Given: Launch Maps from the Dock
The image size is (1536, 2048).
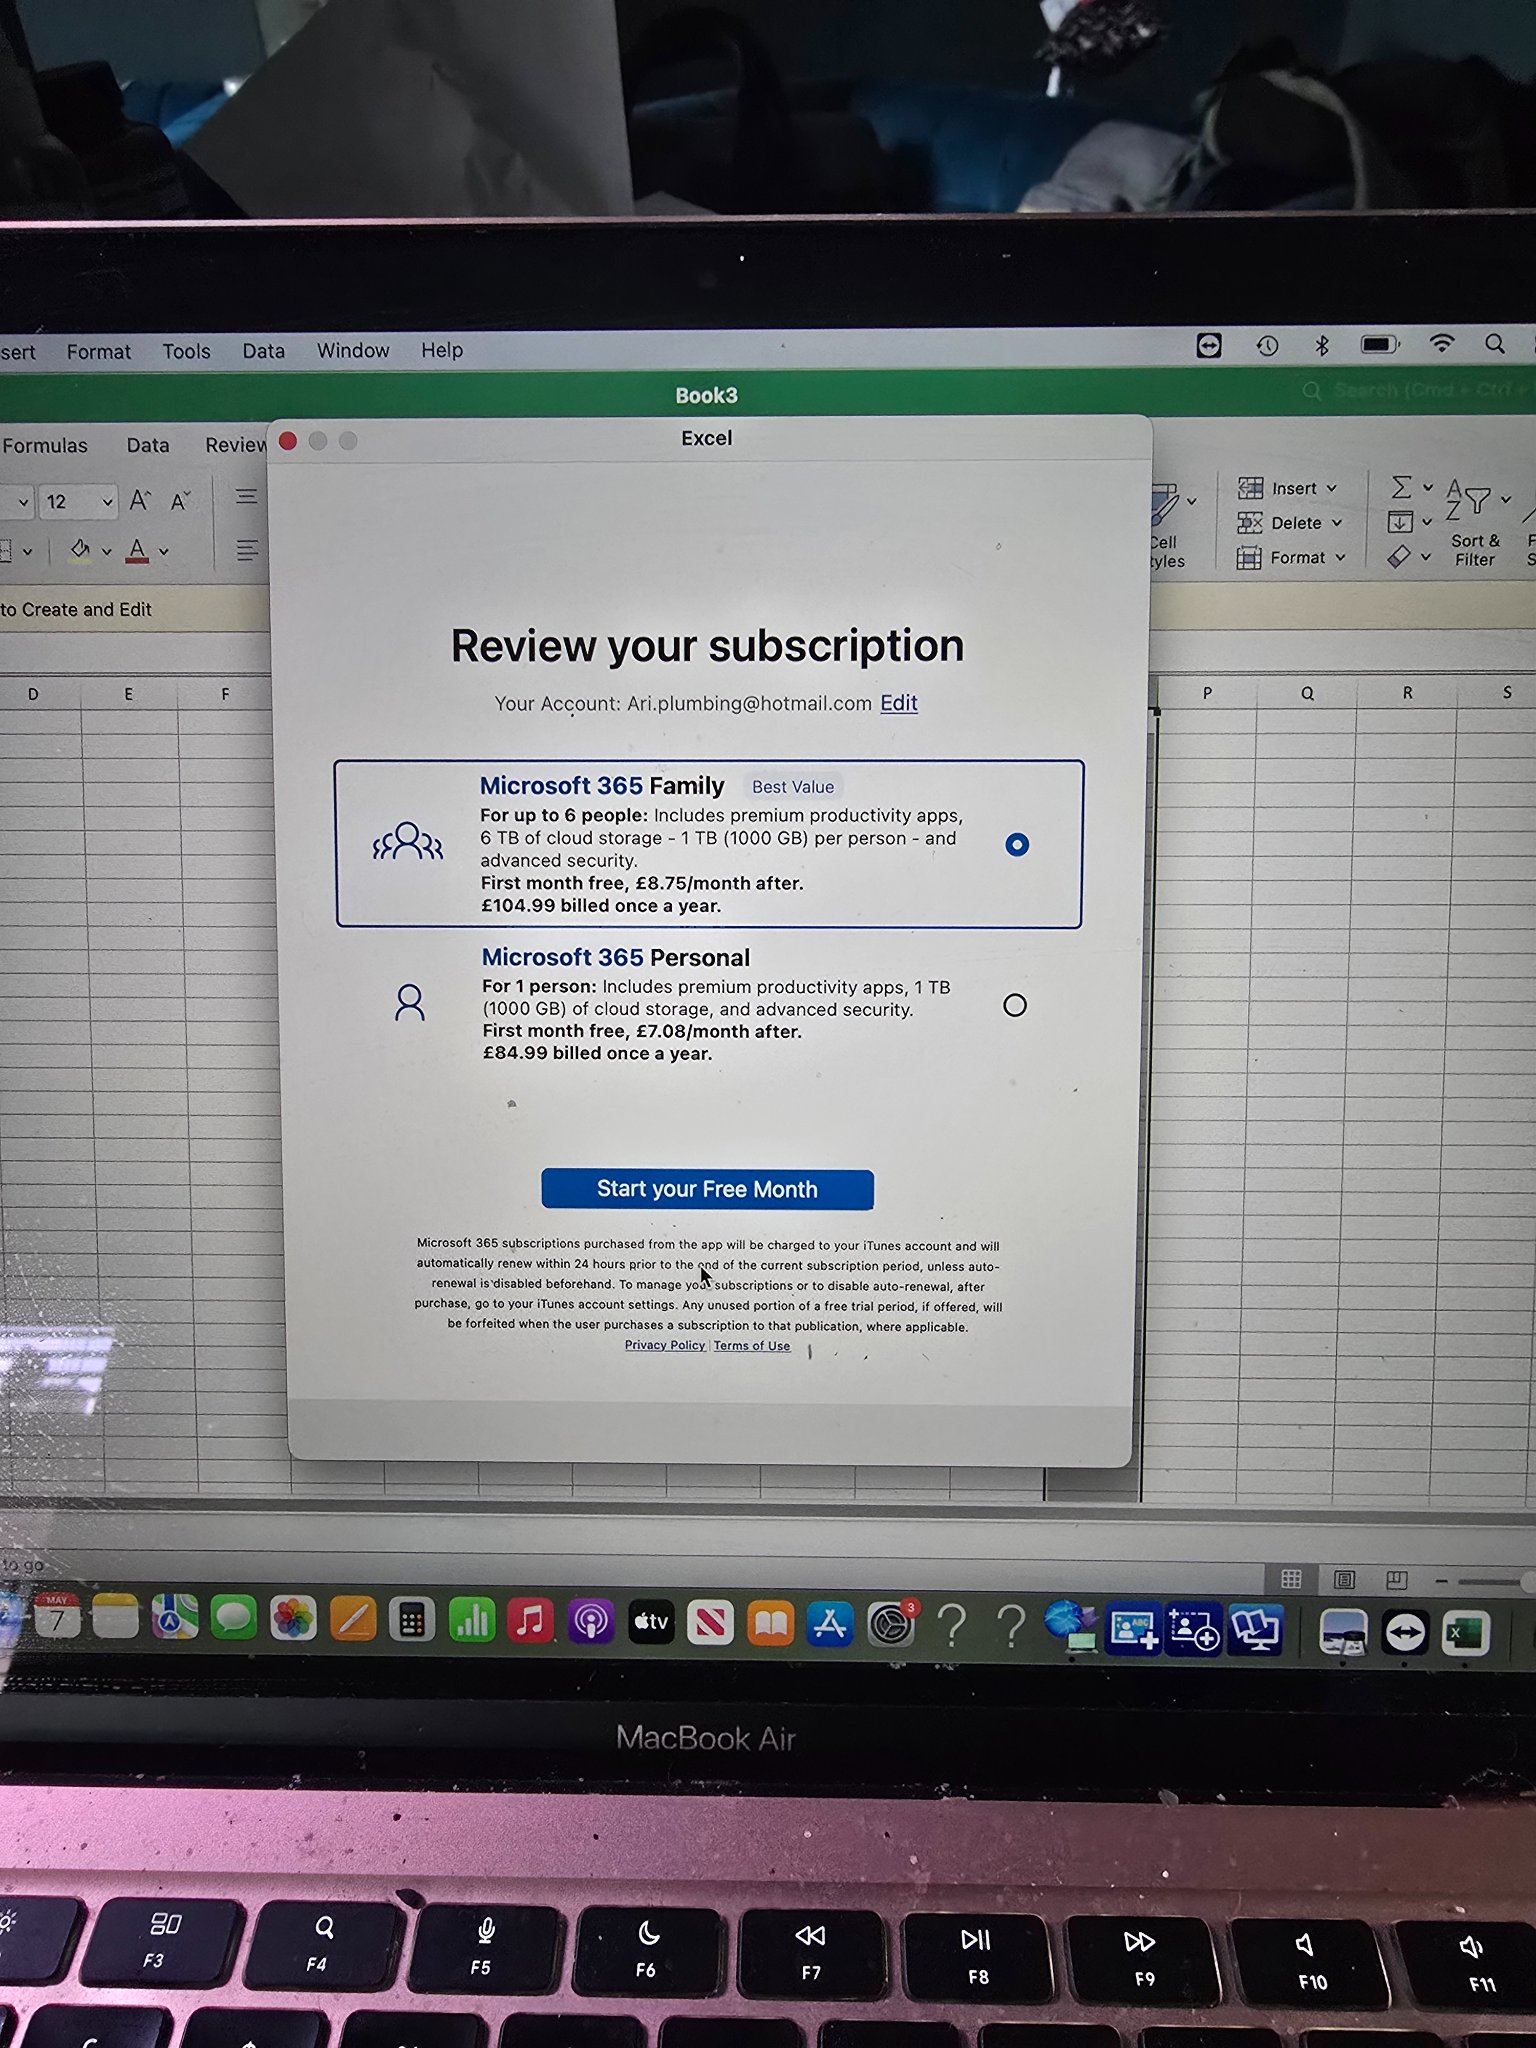Looking at the screenshot, I should click(x=174, y=1618).
